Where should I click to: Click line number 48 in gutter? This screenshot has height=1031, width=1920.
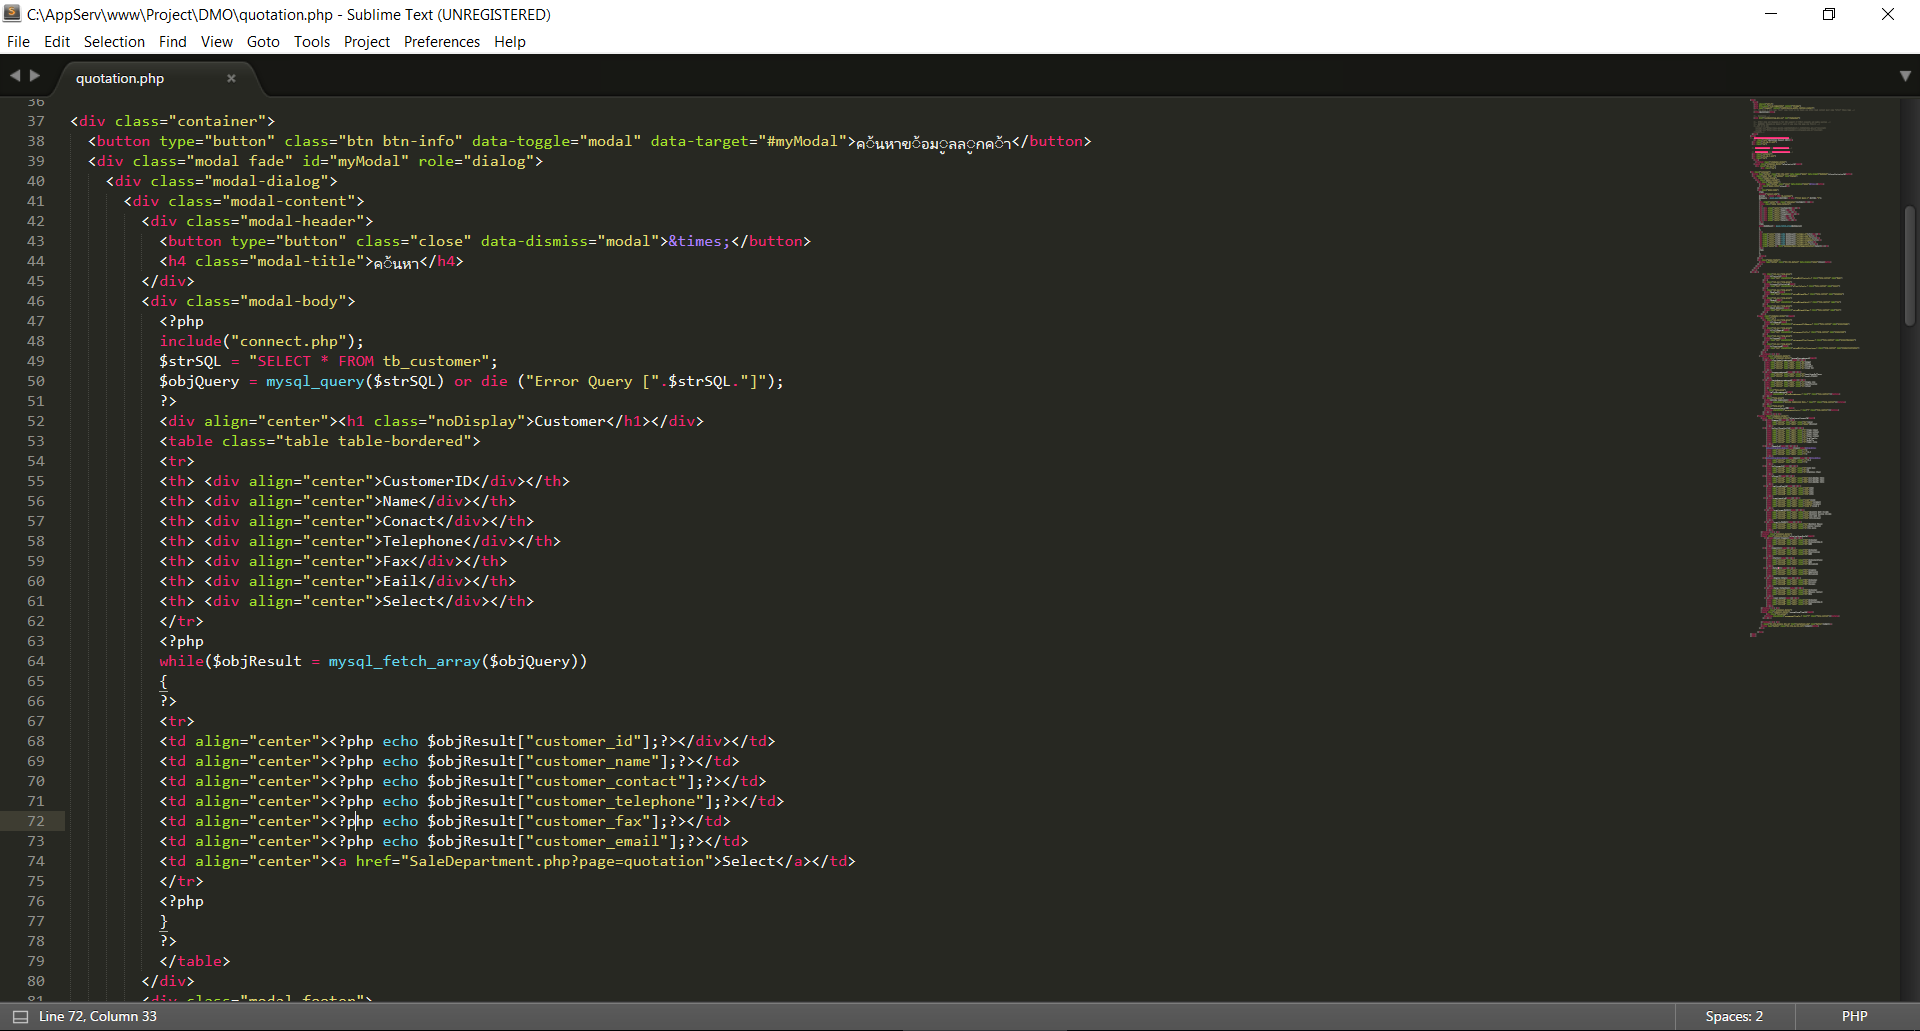click(x=36, y=341)
